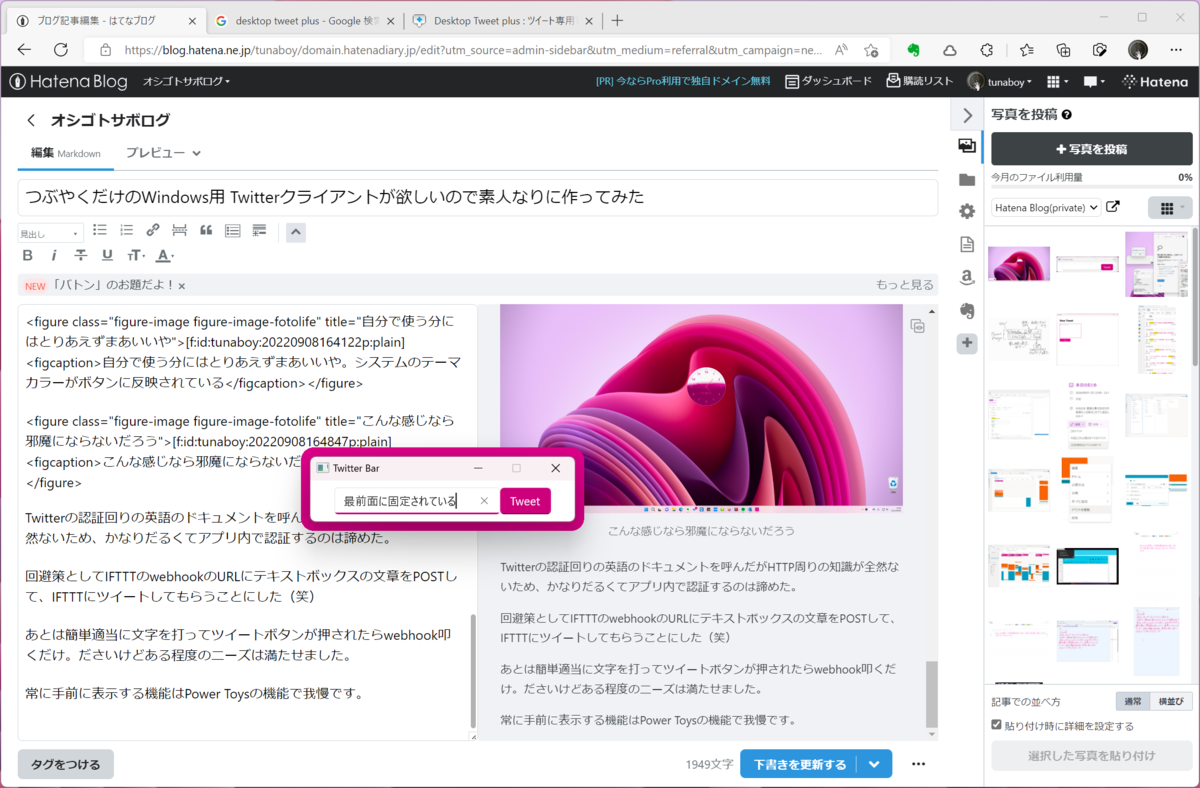Apply underline formatting
This screenshot has height=788, width=1200.
tap(107, 256)
